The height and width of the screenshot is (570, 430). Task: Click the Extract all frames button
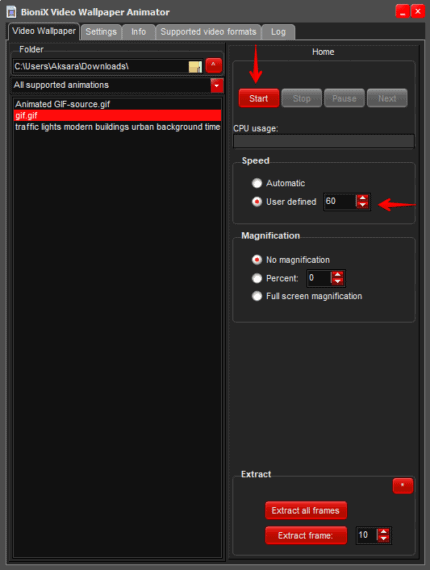306,510
